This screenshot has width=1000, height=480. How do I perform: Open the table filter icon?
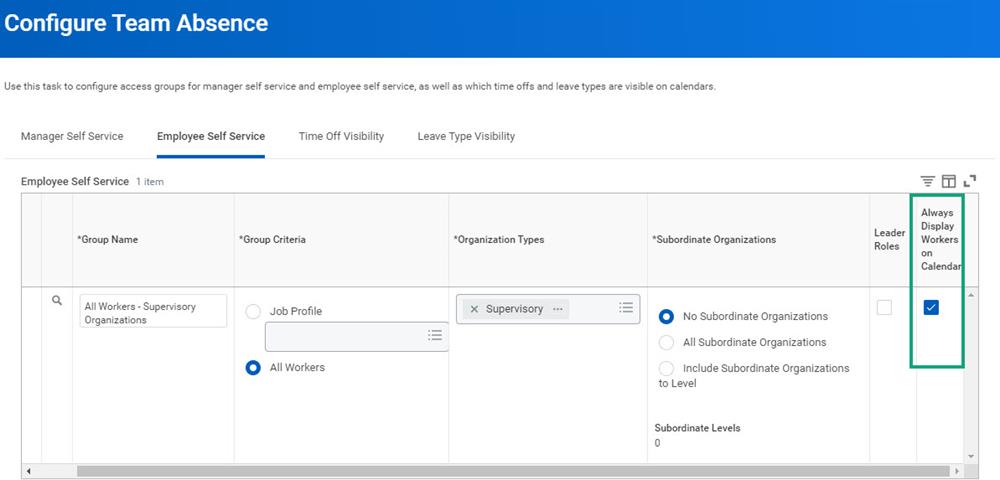pyautogui.click(x=927, y=181)
